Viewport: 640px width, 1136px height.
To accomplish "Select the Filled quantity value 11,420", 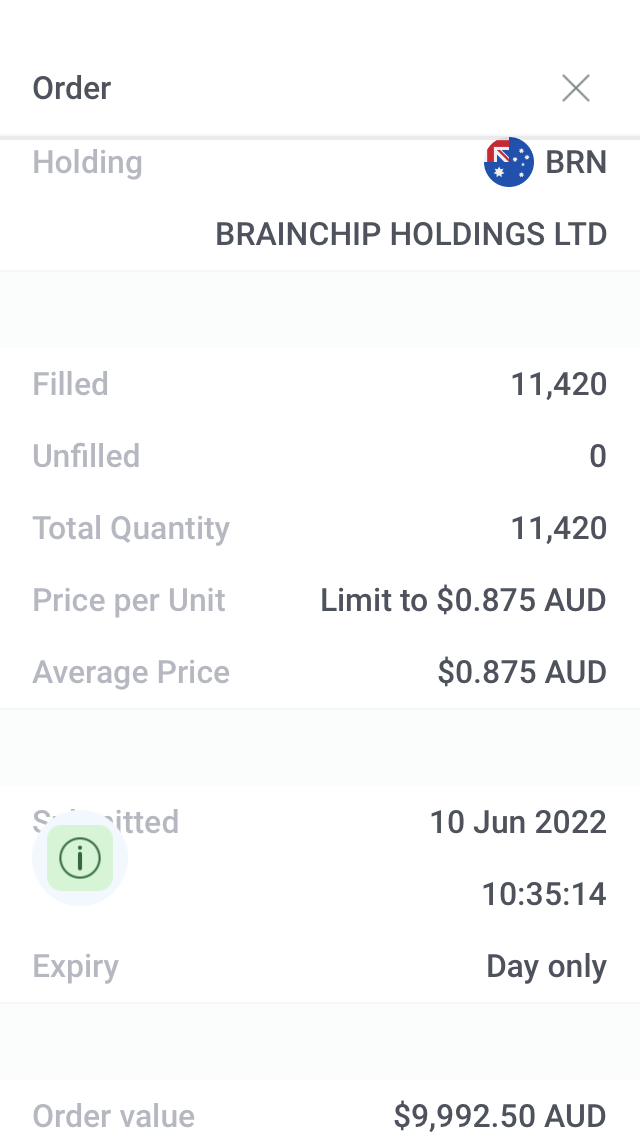I will pos(559,384).
